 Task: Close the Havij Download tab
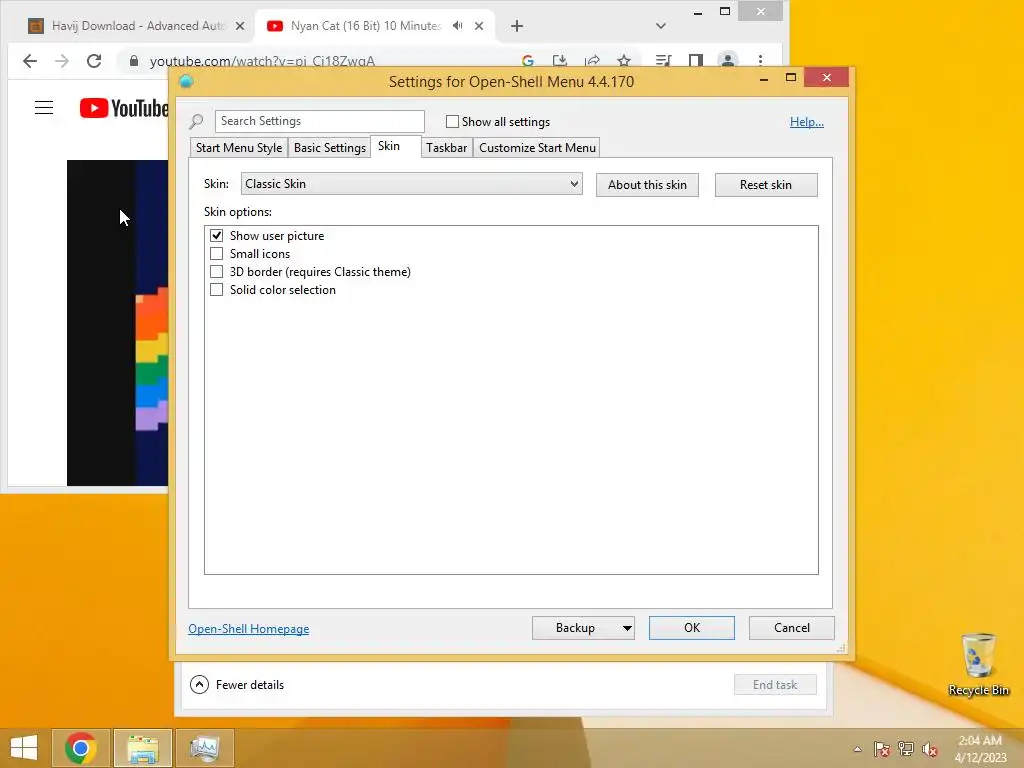pyautogui.click(x=240, y=26)
